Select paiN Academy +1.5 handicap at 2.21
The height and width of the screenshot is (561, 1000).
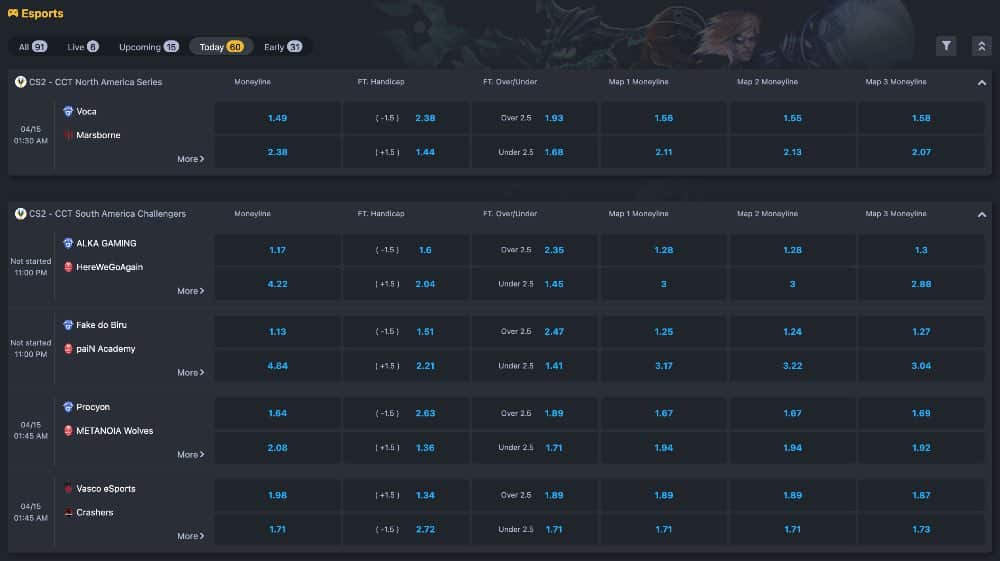[x=406, y=365]
